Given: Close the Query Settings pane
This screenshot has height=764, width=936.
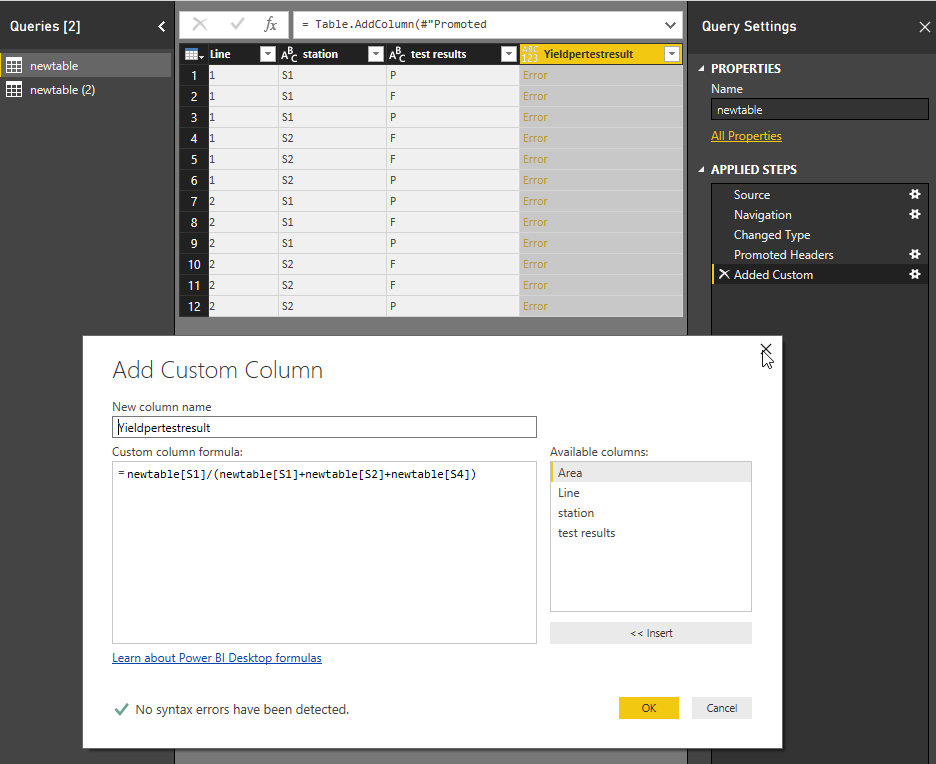Looking at the screenshot, I should pos(924,27).
